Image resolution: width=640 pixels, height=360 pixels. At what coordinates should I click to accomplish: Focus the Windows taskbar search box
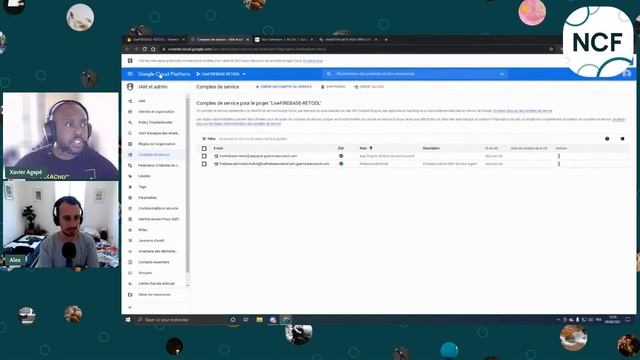pos(180,320)
